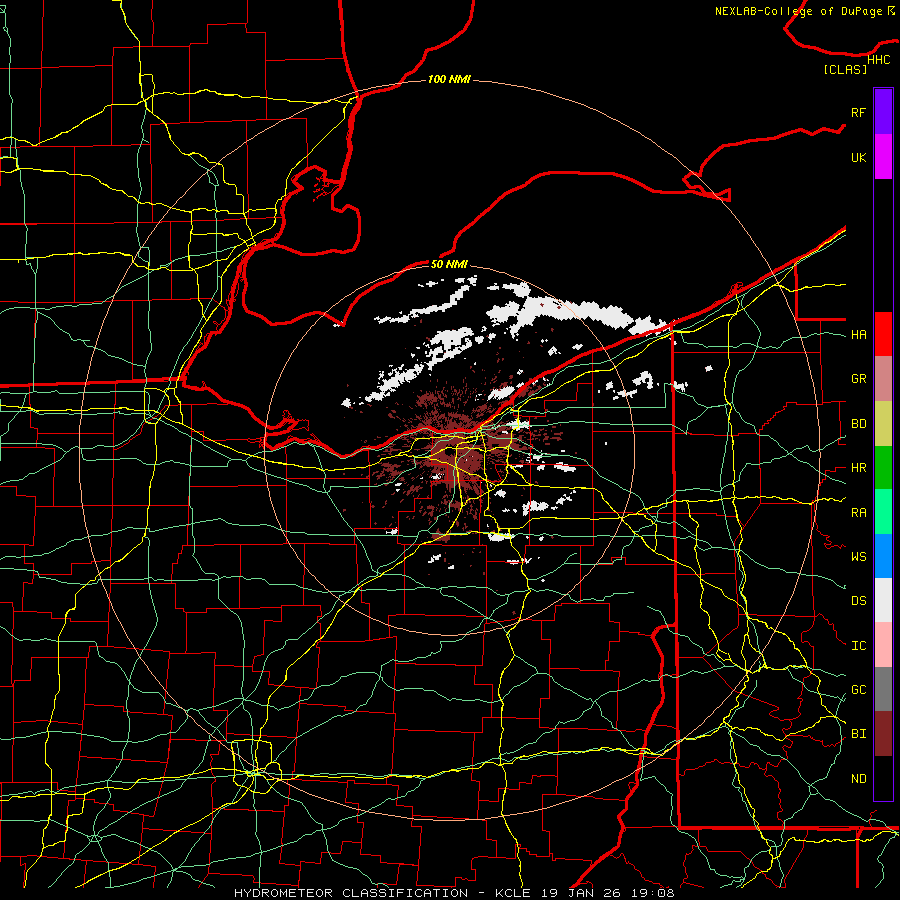Click the [CLAS] legend header
This screenshot has height=900, width=900.
(x=845, y=69)
